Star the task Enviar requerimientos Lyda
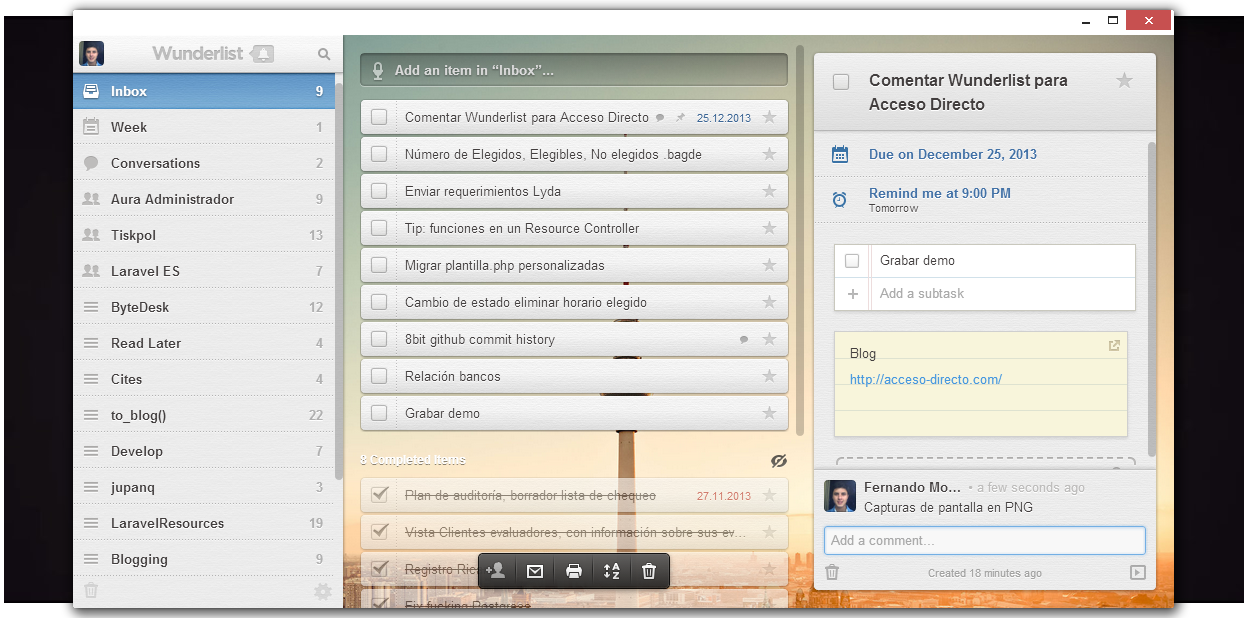 [x=769, y=191]
